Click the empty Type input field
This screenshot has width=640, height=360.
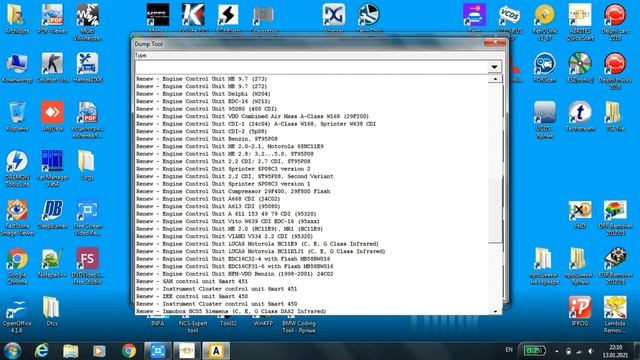tap(311, 67)
